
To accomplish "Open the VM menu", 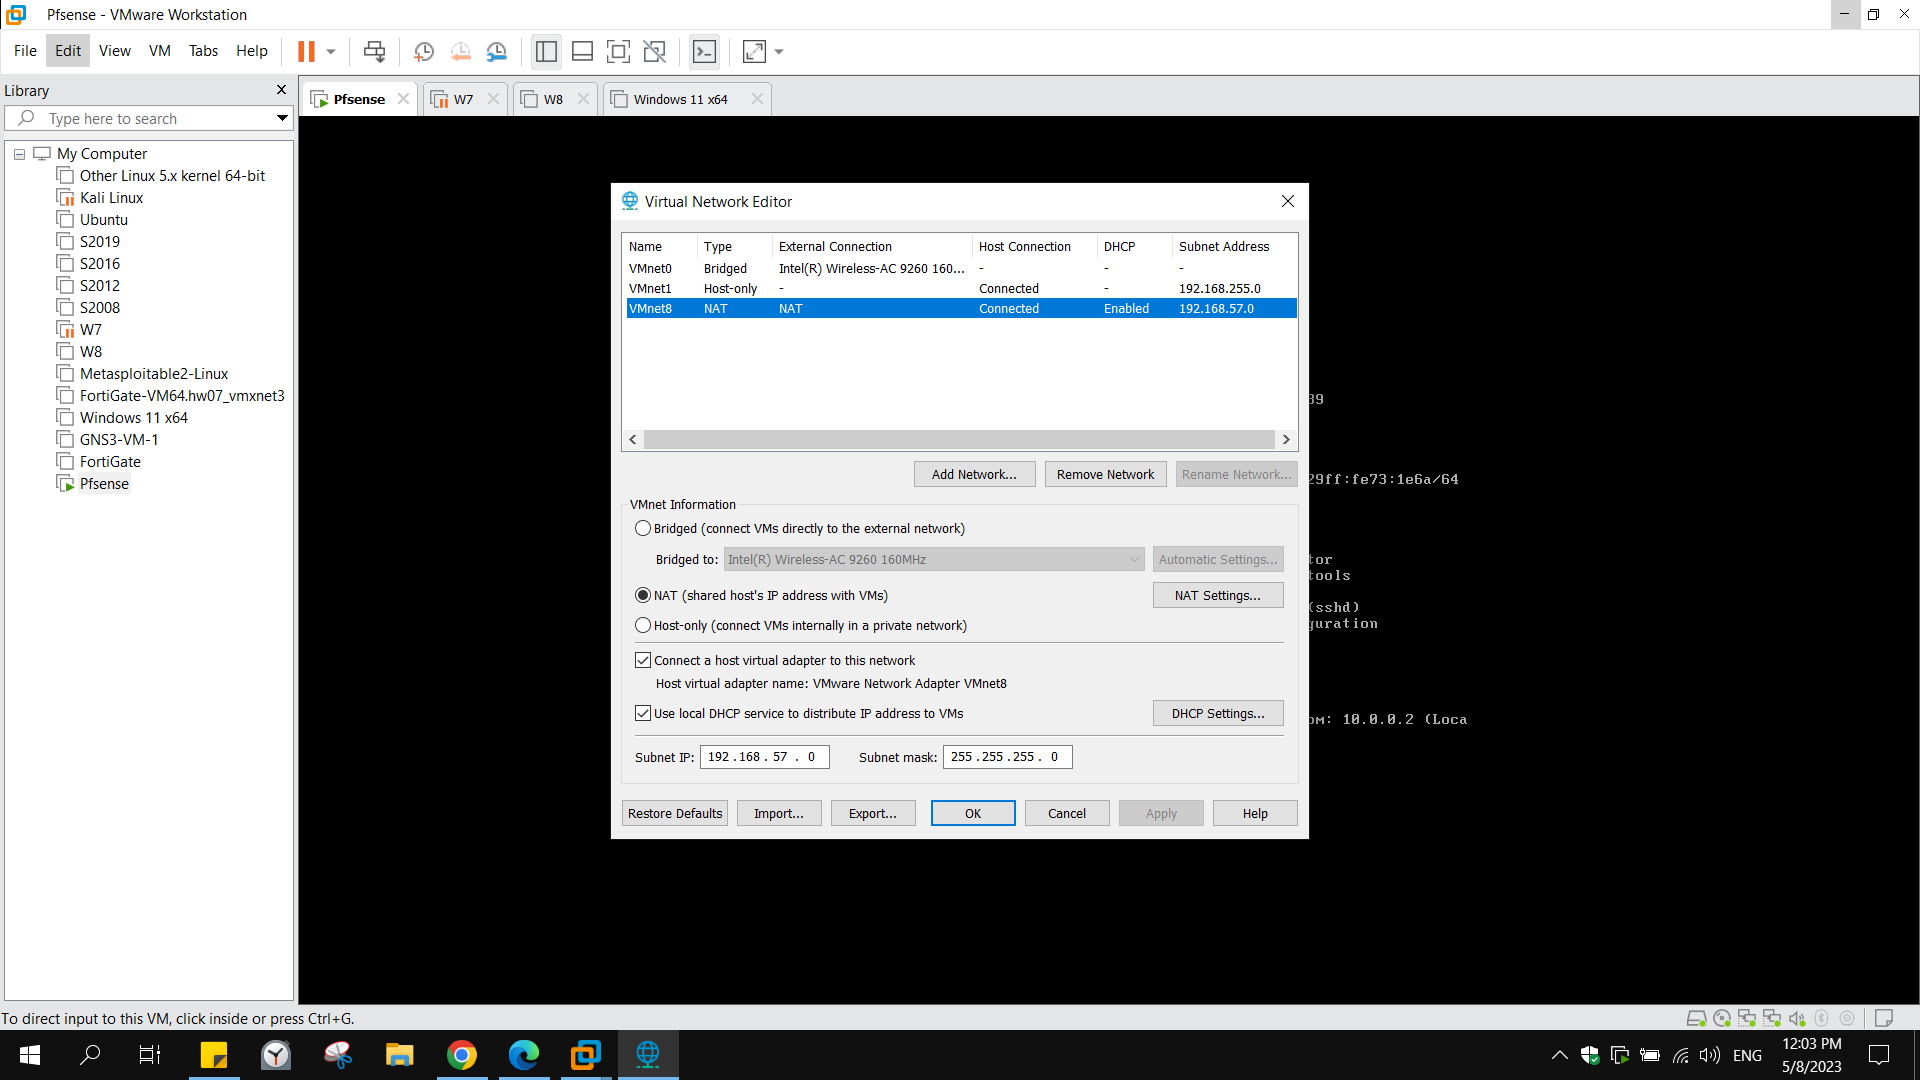I will point(159,51).
